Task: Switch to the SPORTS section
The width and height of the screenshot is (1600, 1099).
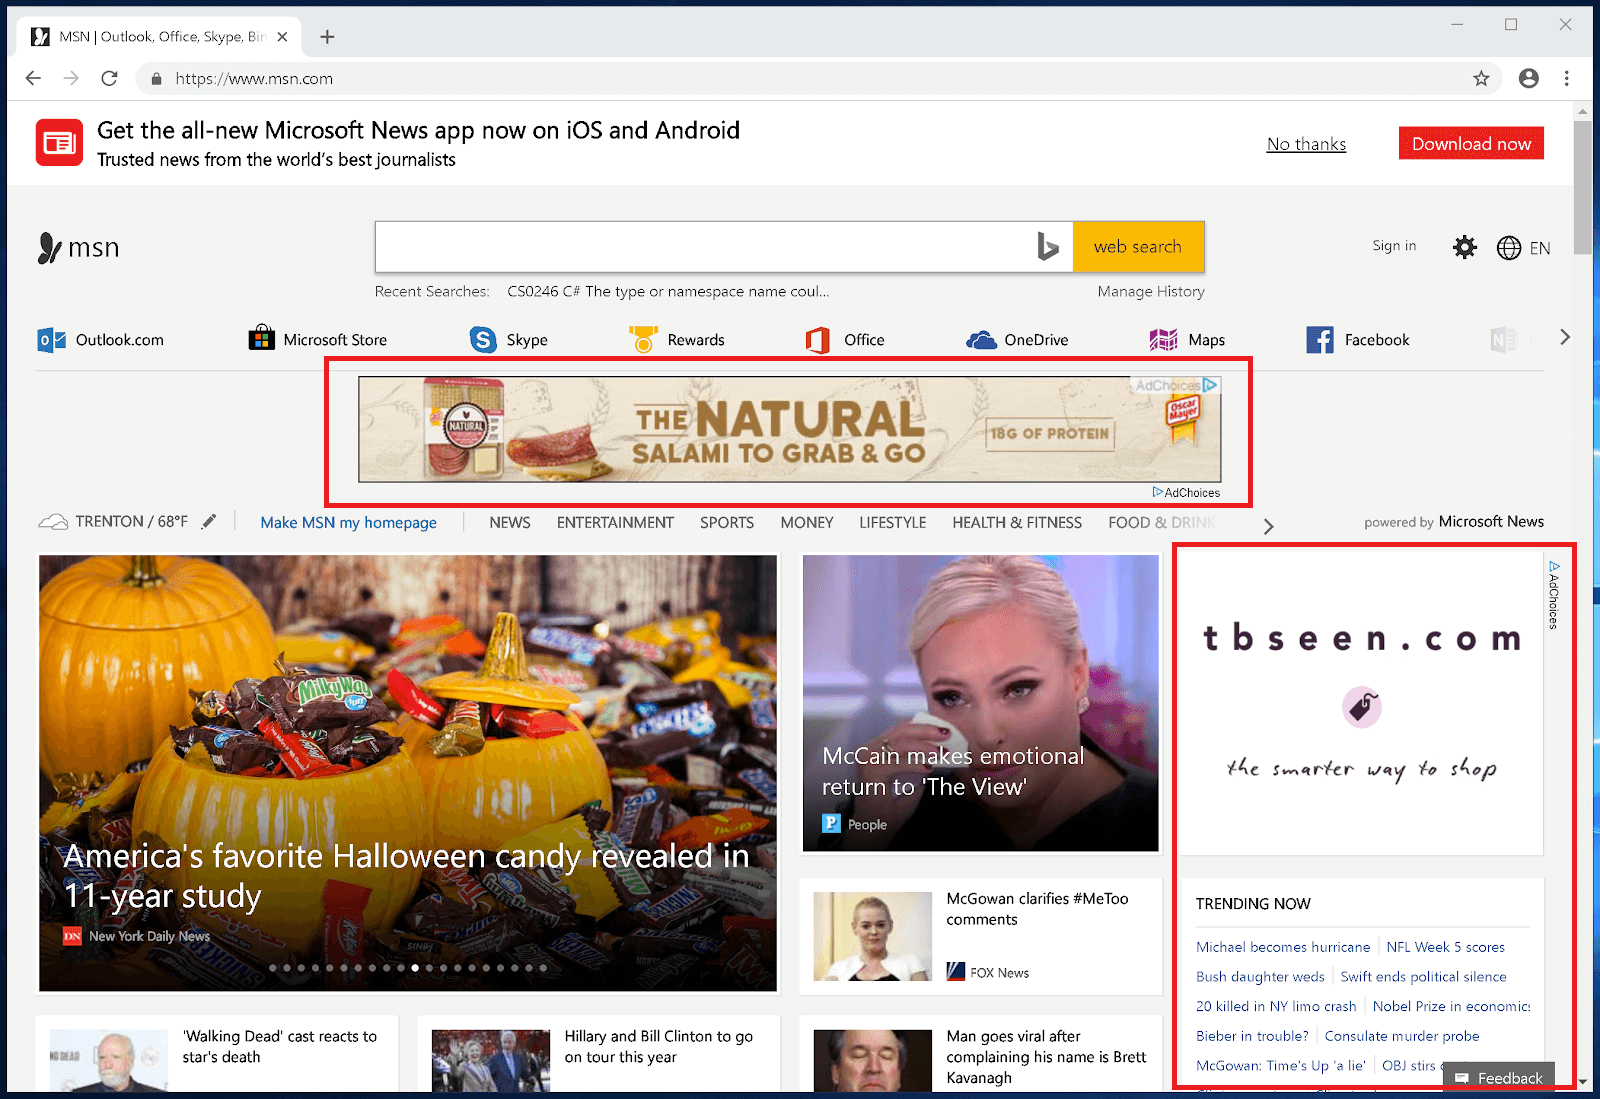Action: point(727,522)
